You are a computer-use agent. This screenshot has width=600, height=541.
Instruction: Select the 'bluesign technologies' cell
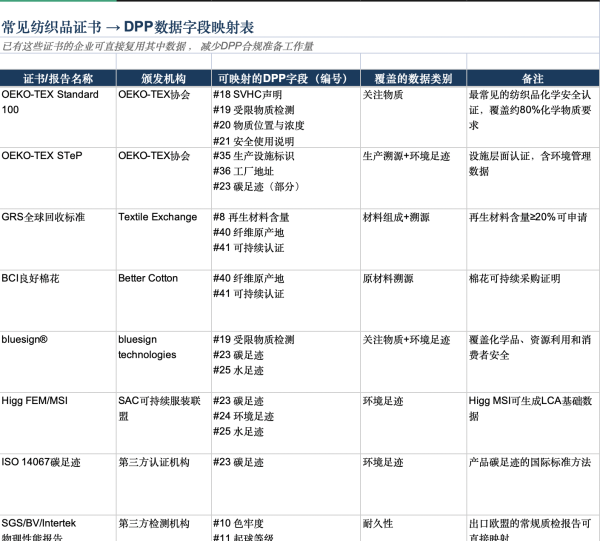pyautogui.click(x=164, y=362)
